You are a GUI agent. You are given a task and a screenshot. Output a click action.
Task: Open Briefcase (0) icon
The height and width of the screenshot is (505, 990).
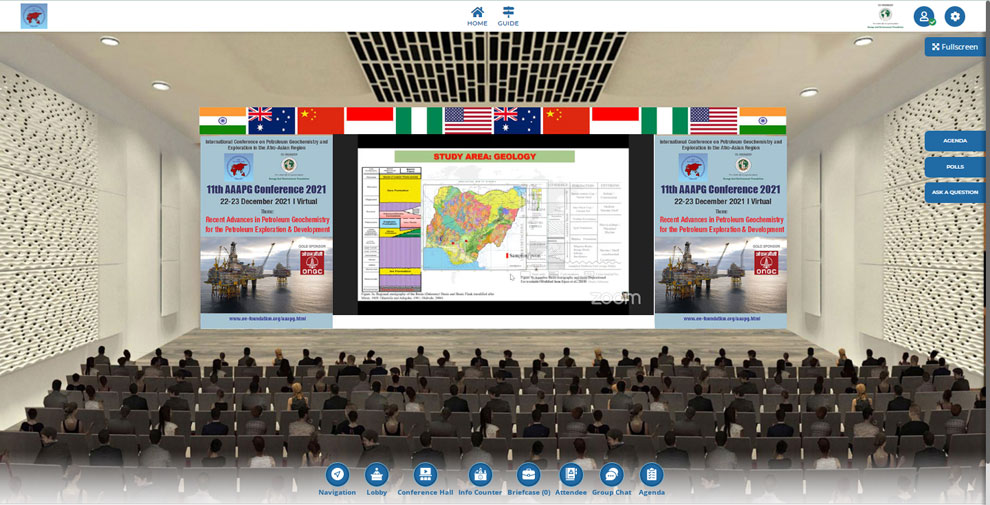point(528,480)
